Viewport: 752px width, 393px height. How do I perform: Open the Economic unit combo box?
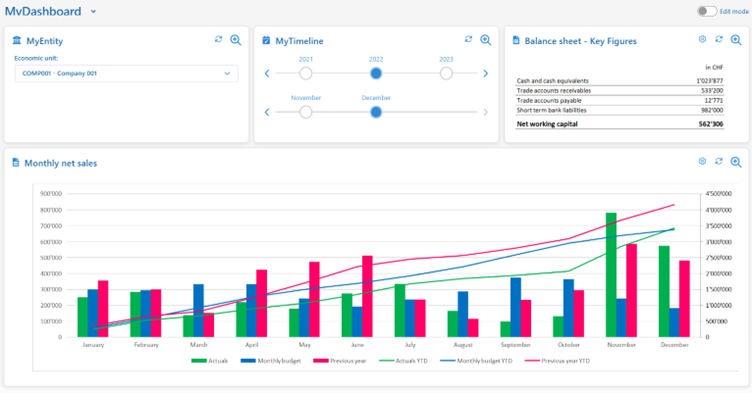click(x=126, y=73)
